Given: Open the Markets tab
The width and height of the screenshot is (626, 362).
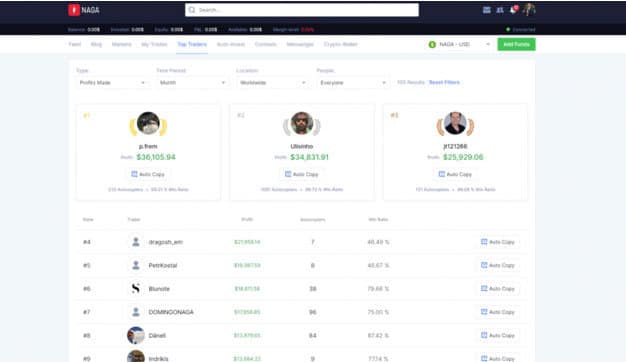Looking at the screenshot, I should 121,44.
